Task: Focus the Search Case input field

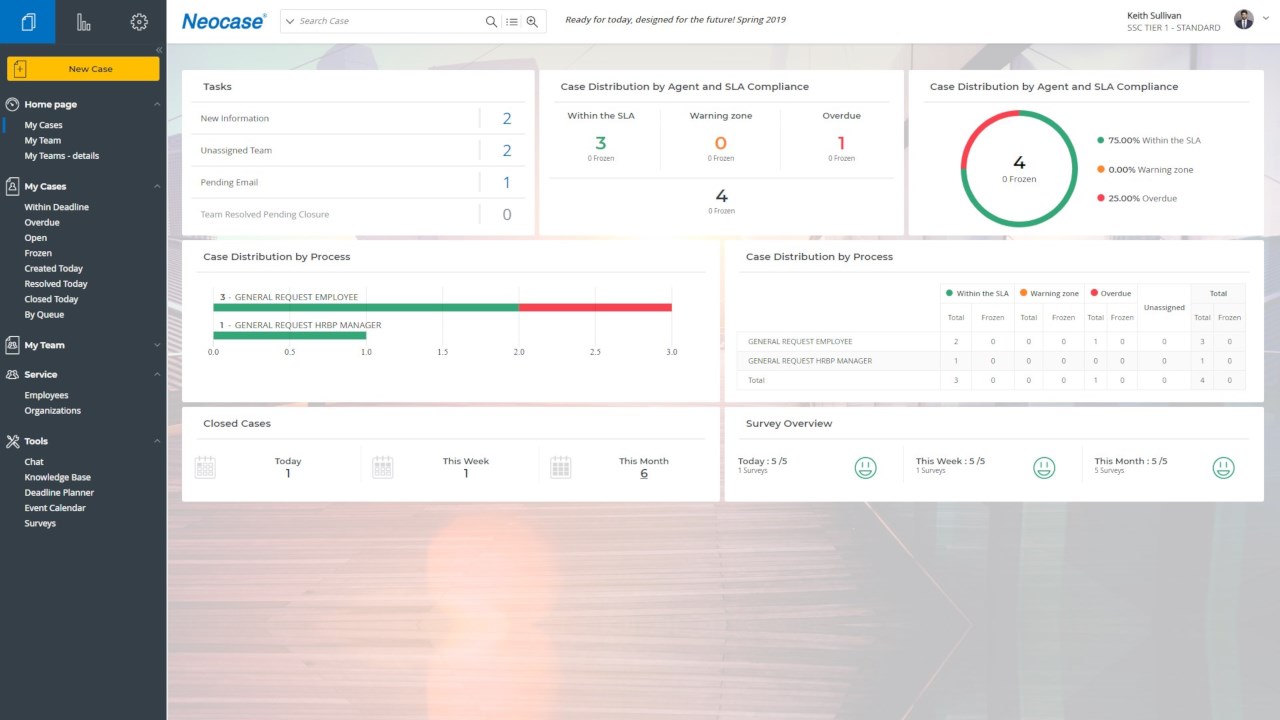Action: pyautogui.click(x=390, y=21)
